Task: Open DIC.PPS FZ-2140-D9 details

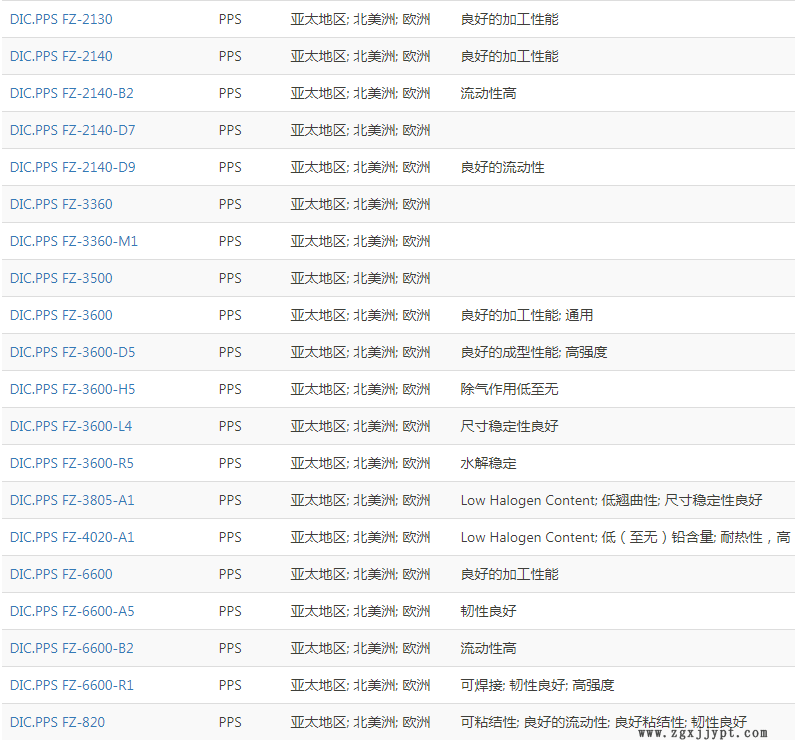Action: point(72,167)
